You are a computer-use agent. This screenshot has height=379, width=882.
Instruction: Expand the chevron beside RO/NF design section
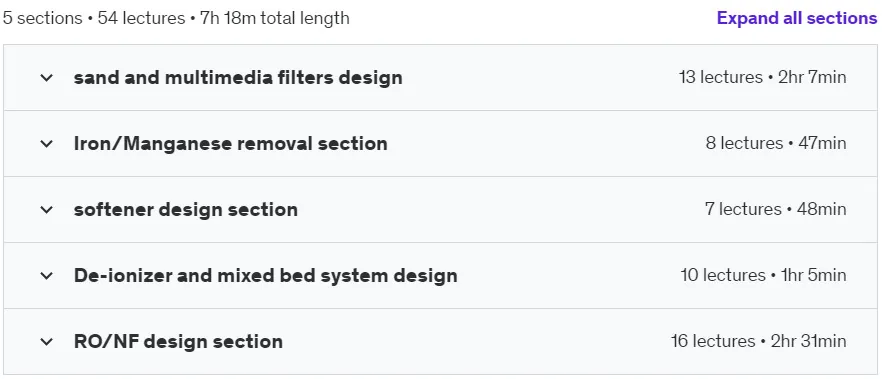[x=47, y=342]
